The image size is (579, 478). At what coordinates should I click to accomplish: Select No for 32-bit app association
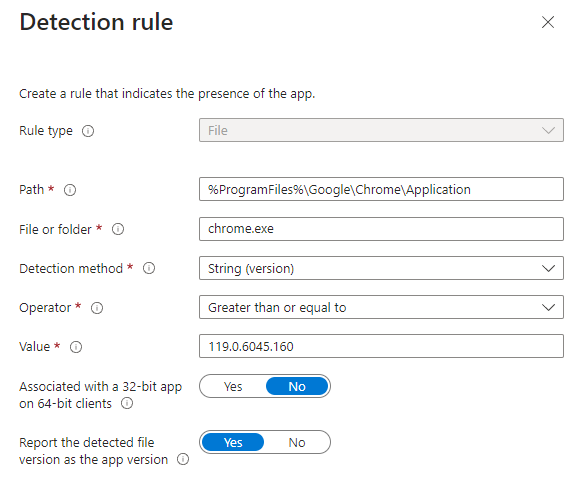(297, 386)
